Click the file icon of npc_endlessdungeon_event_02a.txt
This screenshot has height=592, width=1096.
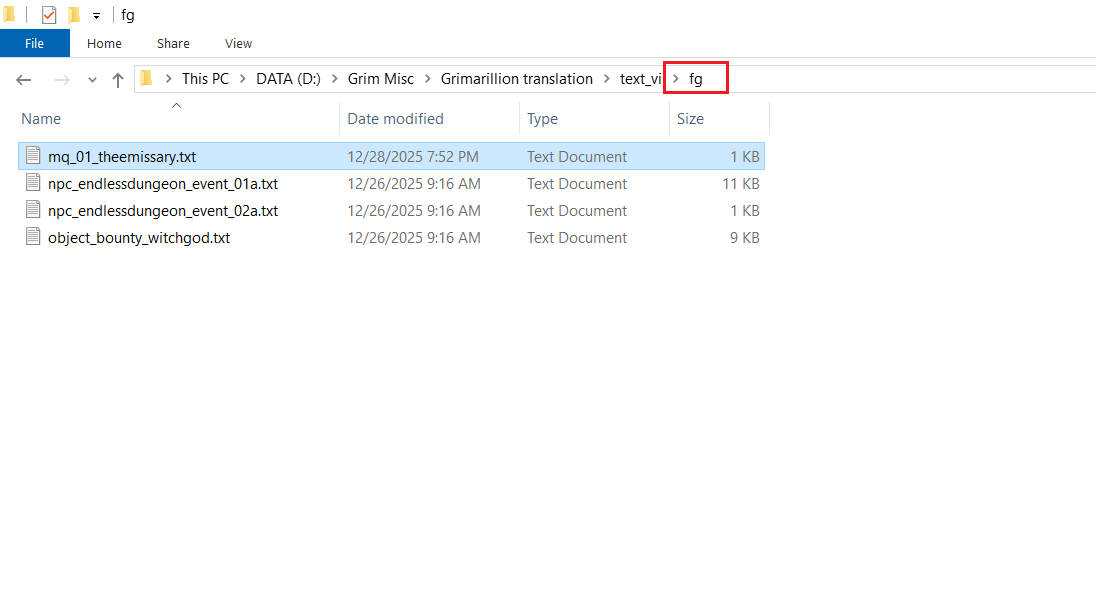tap(33, 211)
